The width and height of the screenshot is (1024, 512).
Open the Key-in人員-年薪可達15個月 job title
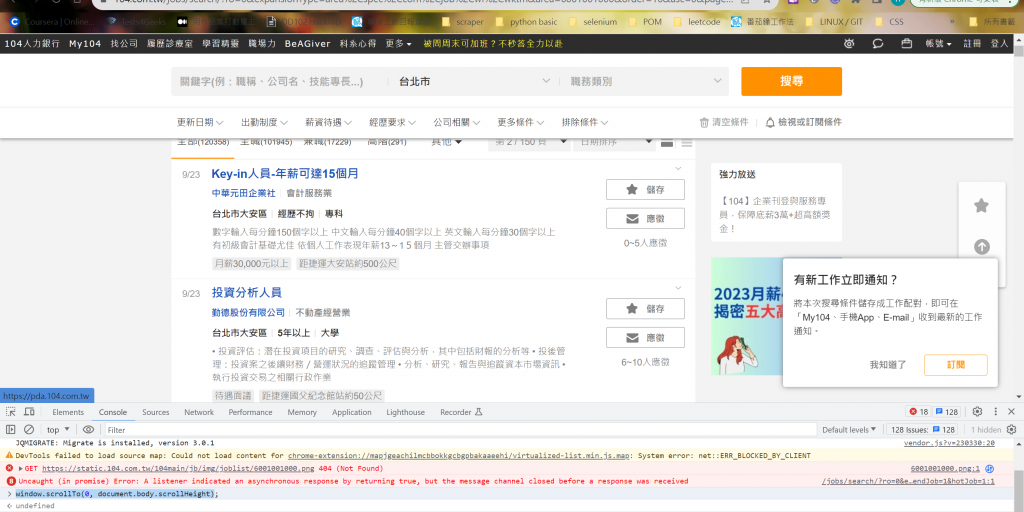[x=285, y=174]
